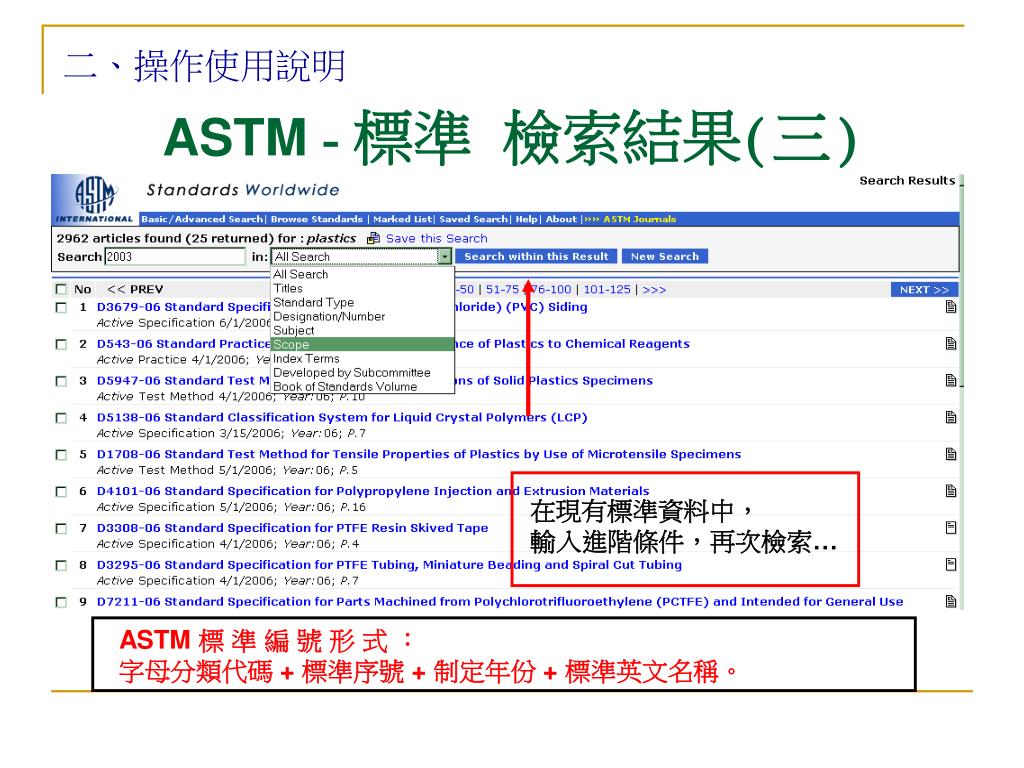The height and width of the screenshot is (768, 1024).
Task: Go to ASTM Journals link
Action: coord(639,219)
